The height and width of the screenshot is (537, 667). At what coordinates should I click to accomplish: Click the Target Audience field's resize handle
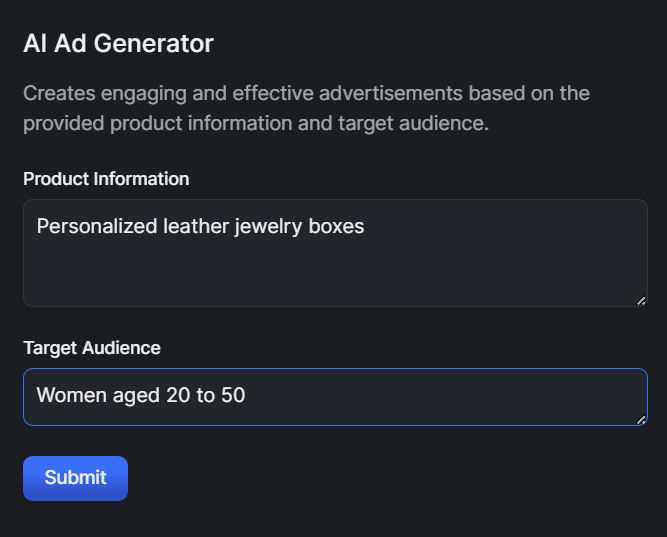(641, 419)
